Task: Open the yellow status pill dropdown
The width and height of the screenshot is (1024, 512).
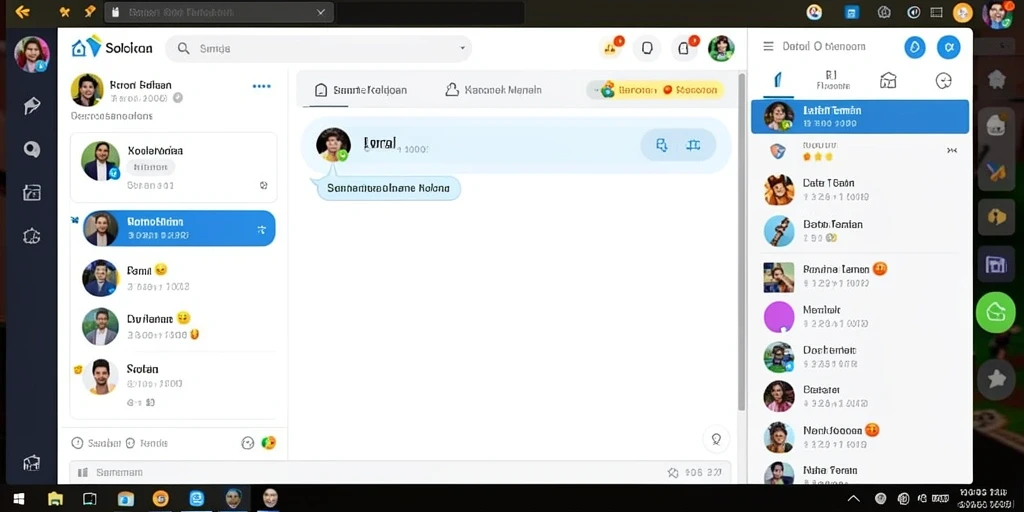Action: (x=655, y=90)
